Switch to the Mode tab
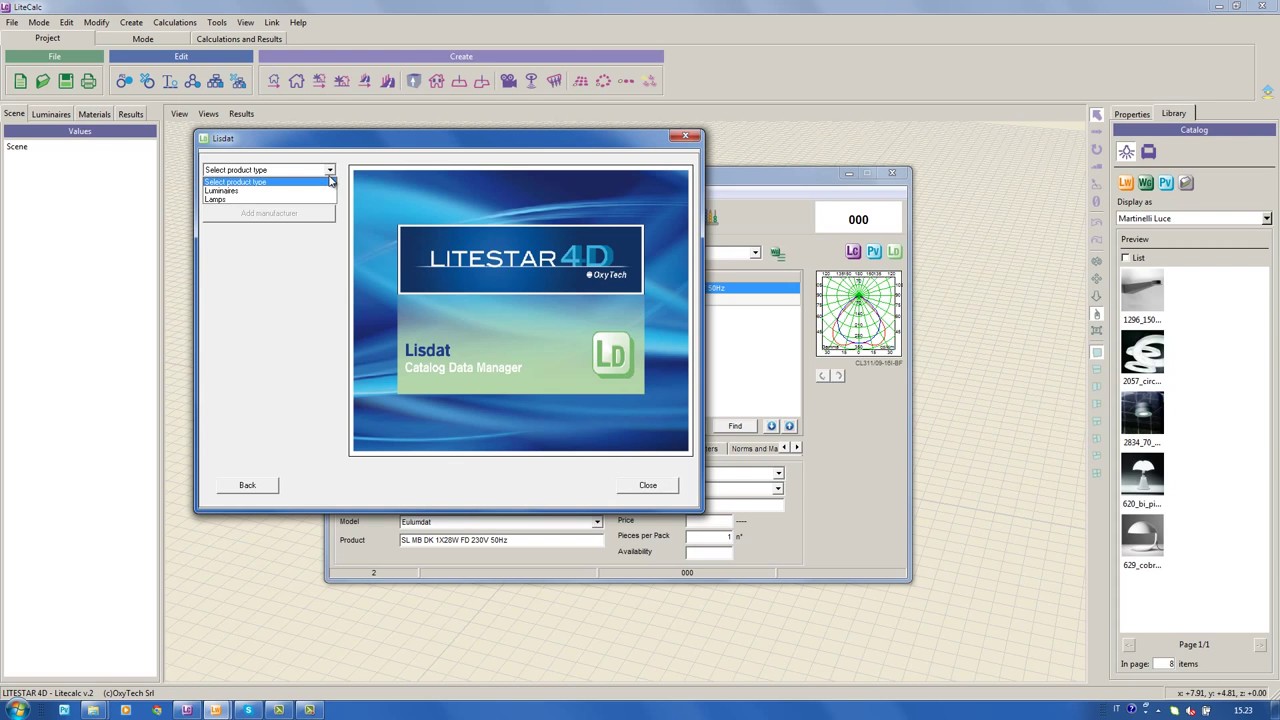1280x720 pixels. tap(143, 39)
